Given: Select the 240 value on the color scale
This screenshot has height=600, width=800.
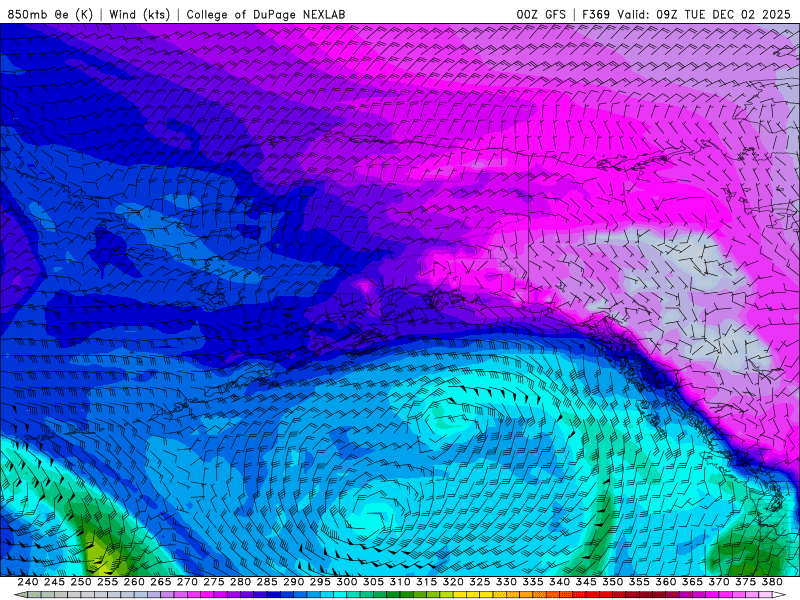Looking at the screenshot, I should (28, 582).
